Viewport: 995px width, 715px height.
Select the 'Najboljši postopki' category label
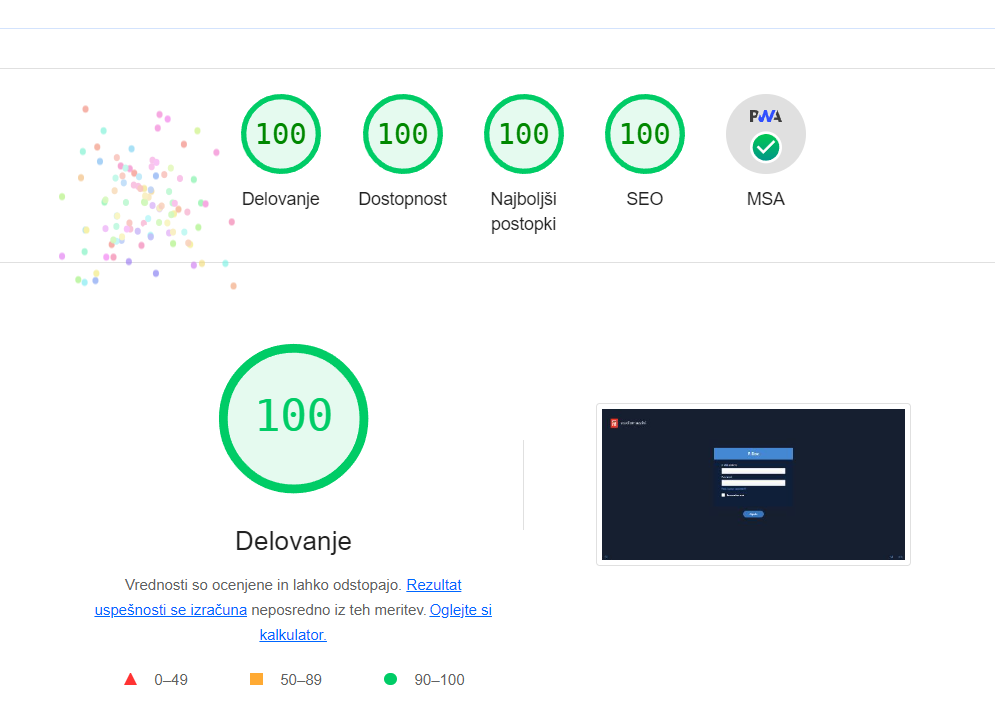[523, 211]
